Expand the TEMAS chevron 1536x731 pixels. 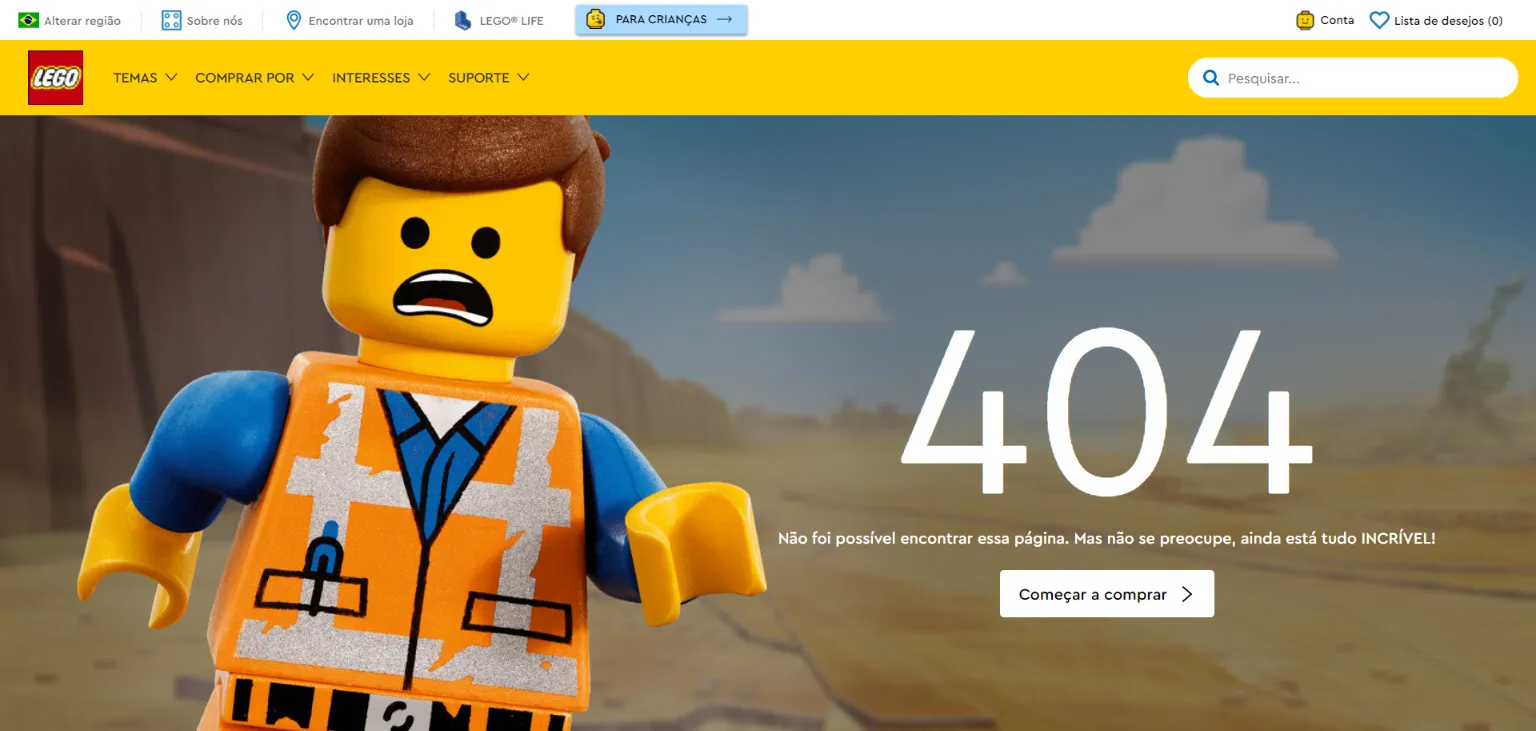pyautogui.click(x=171, y=77)
